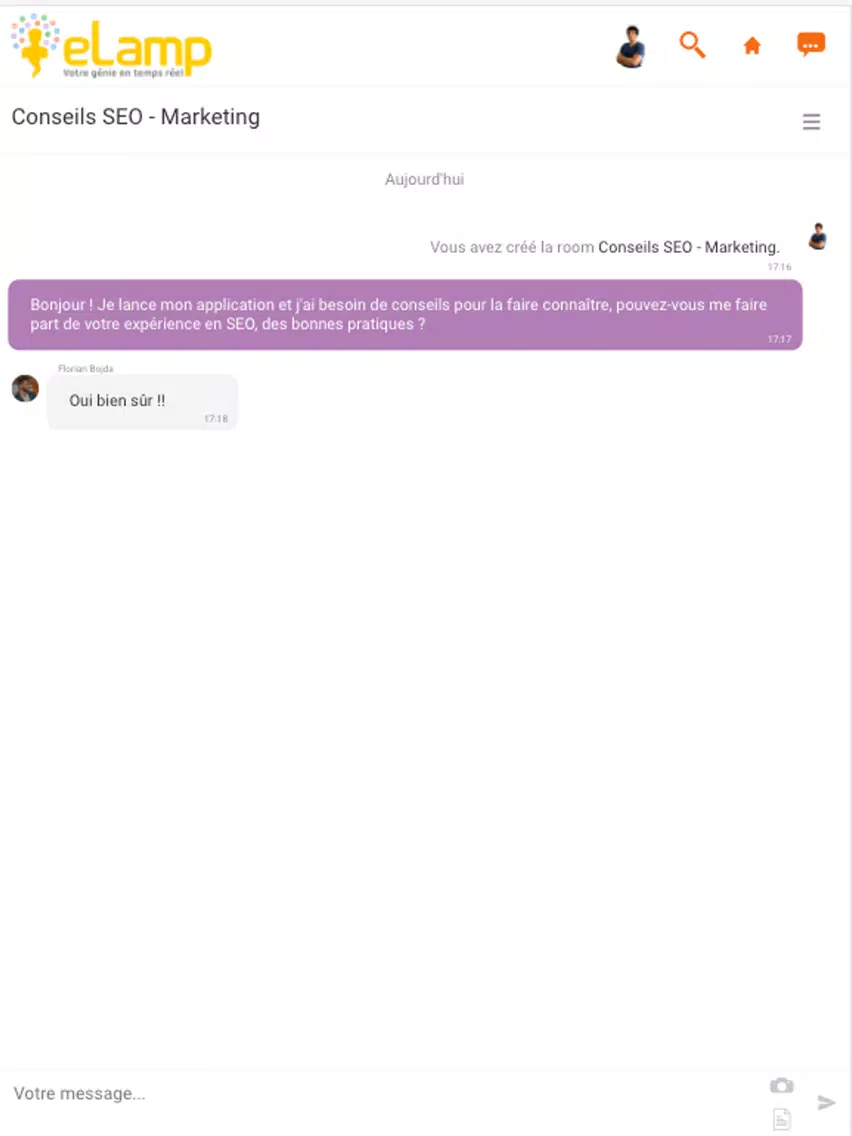Click the 'Conseils SEO - Marketing' room title
This screenshot has width=852, height=1136.
click(x=135, y=117)
